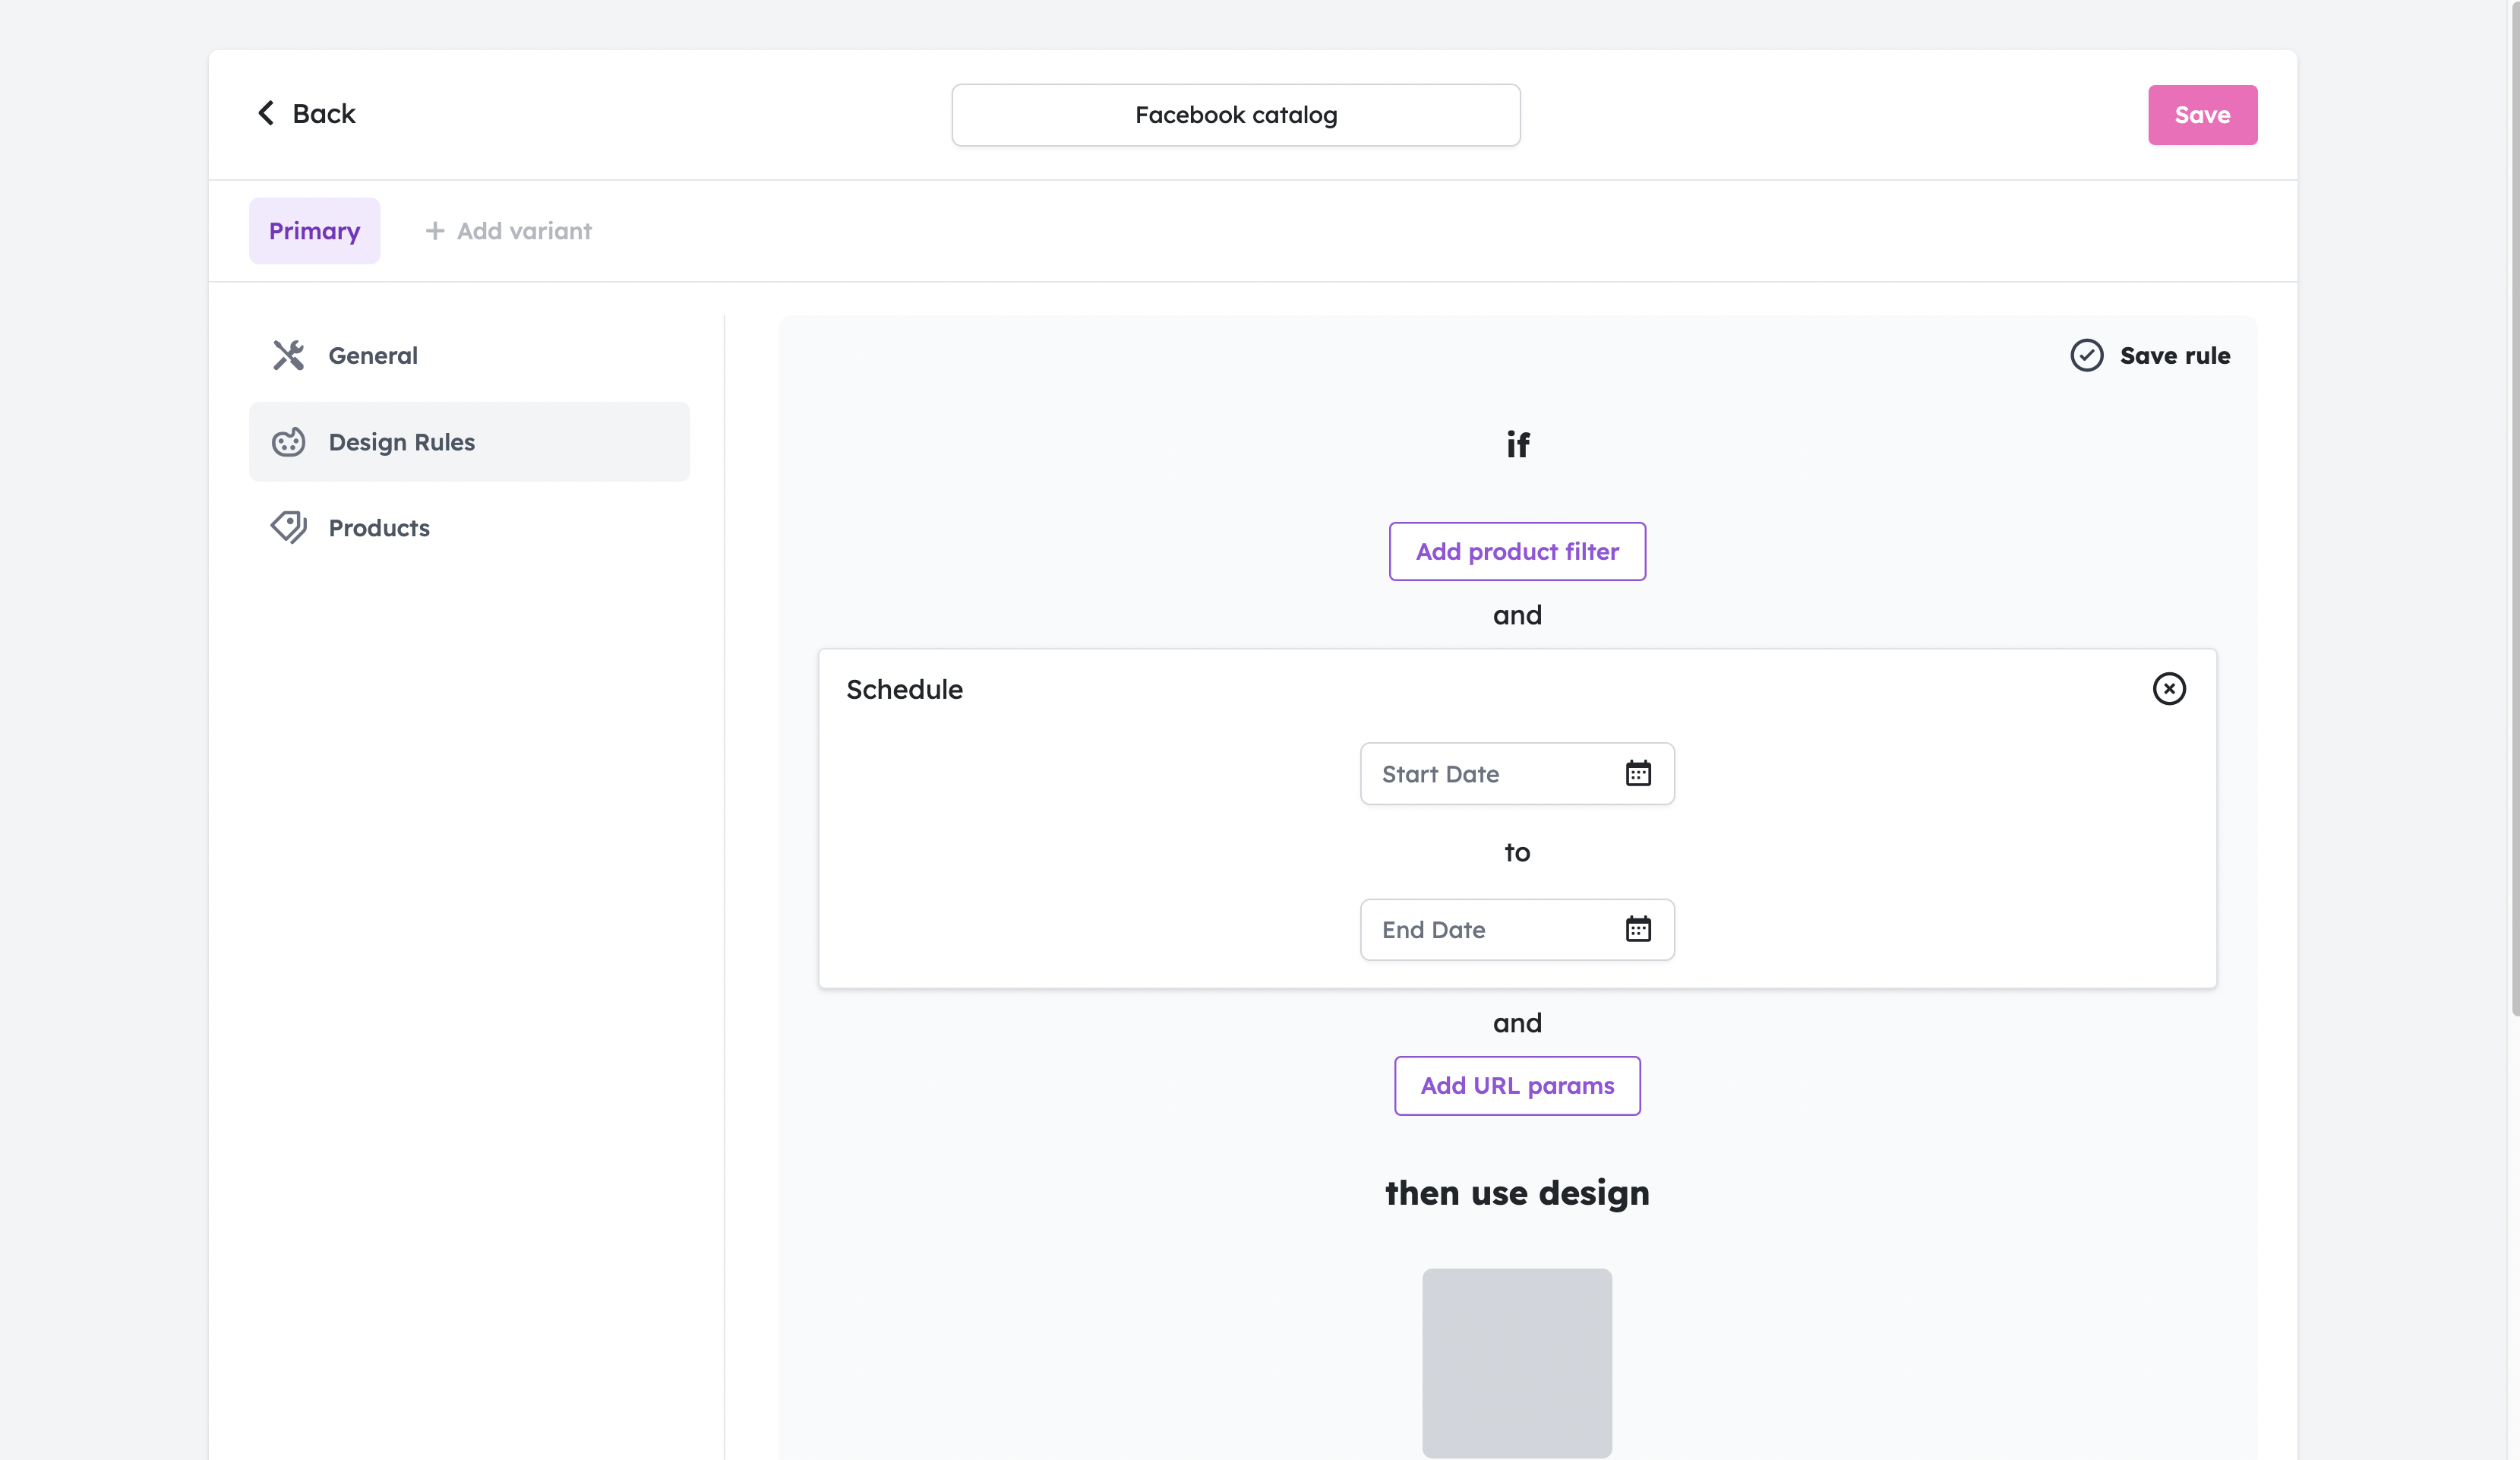Open the Design Rules section
The width and height of the screenshot is (2520, 1460).
(469, 442)
